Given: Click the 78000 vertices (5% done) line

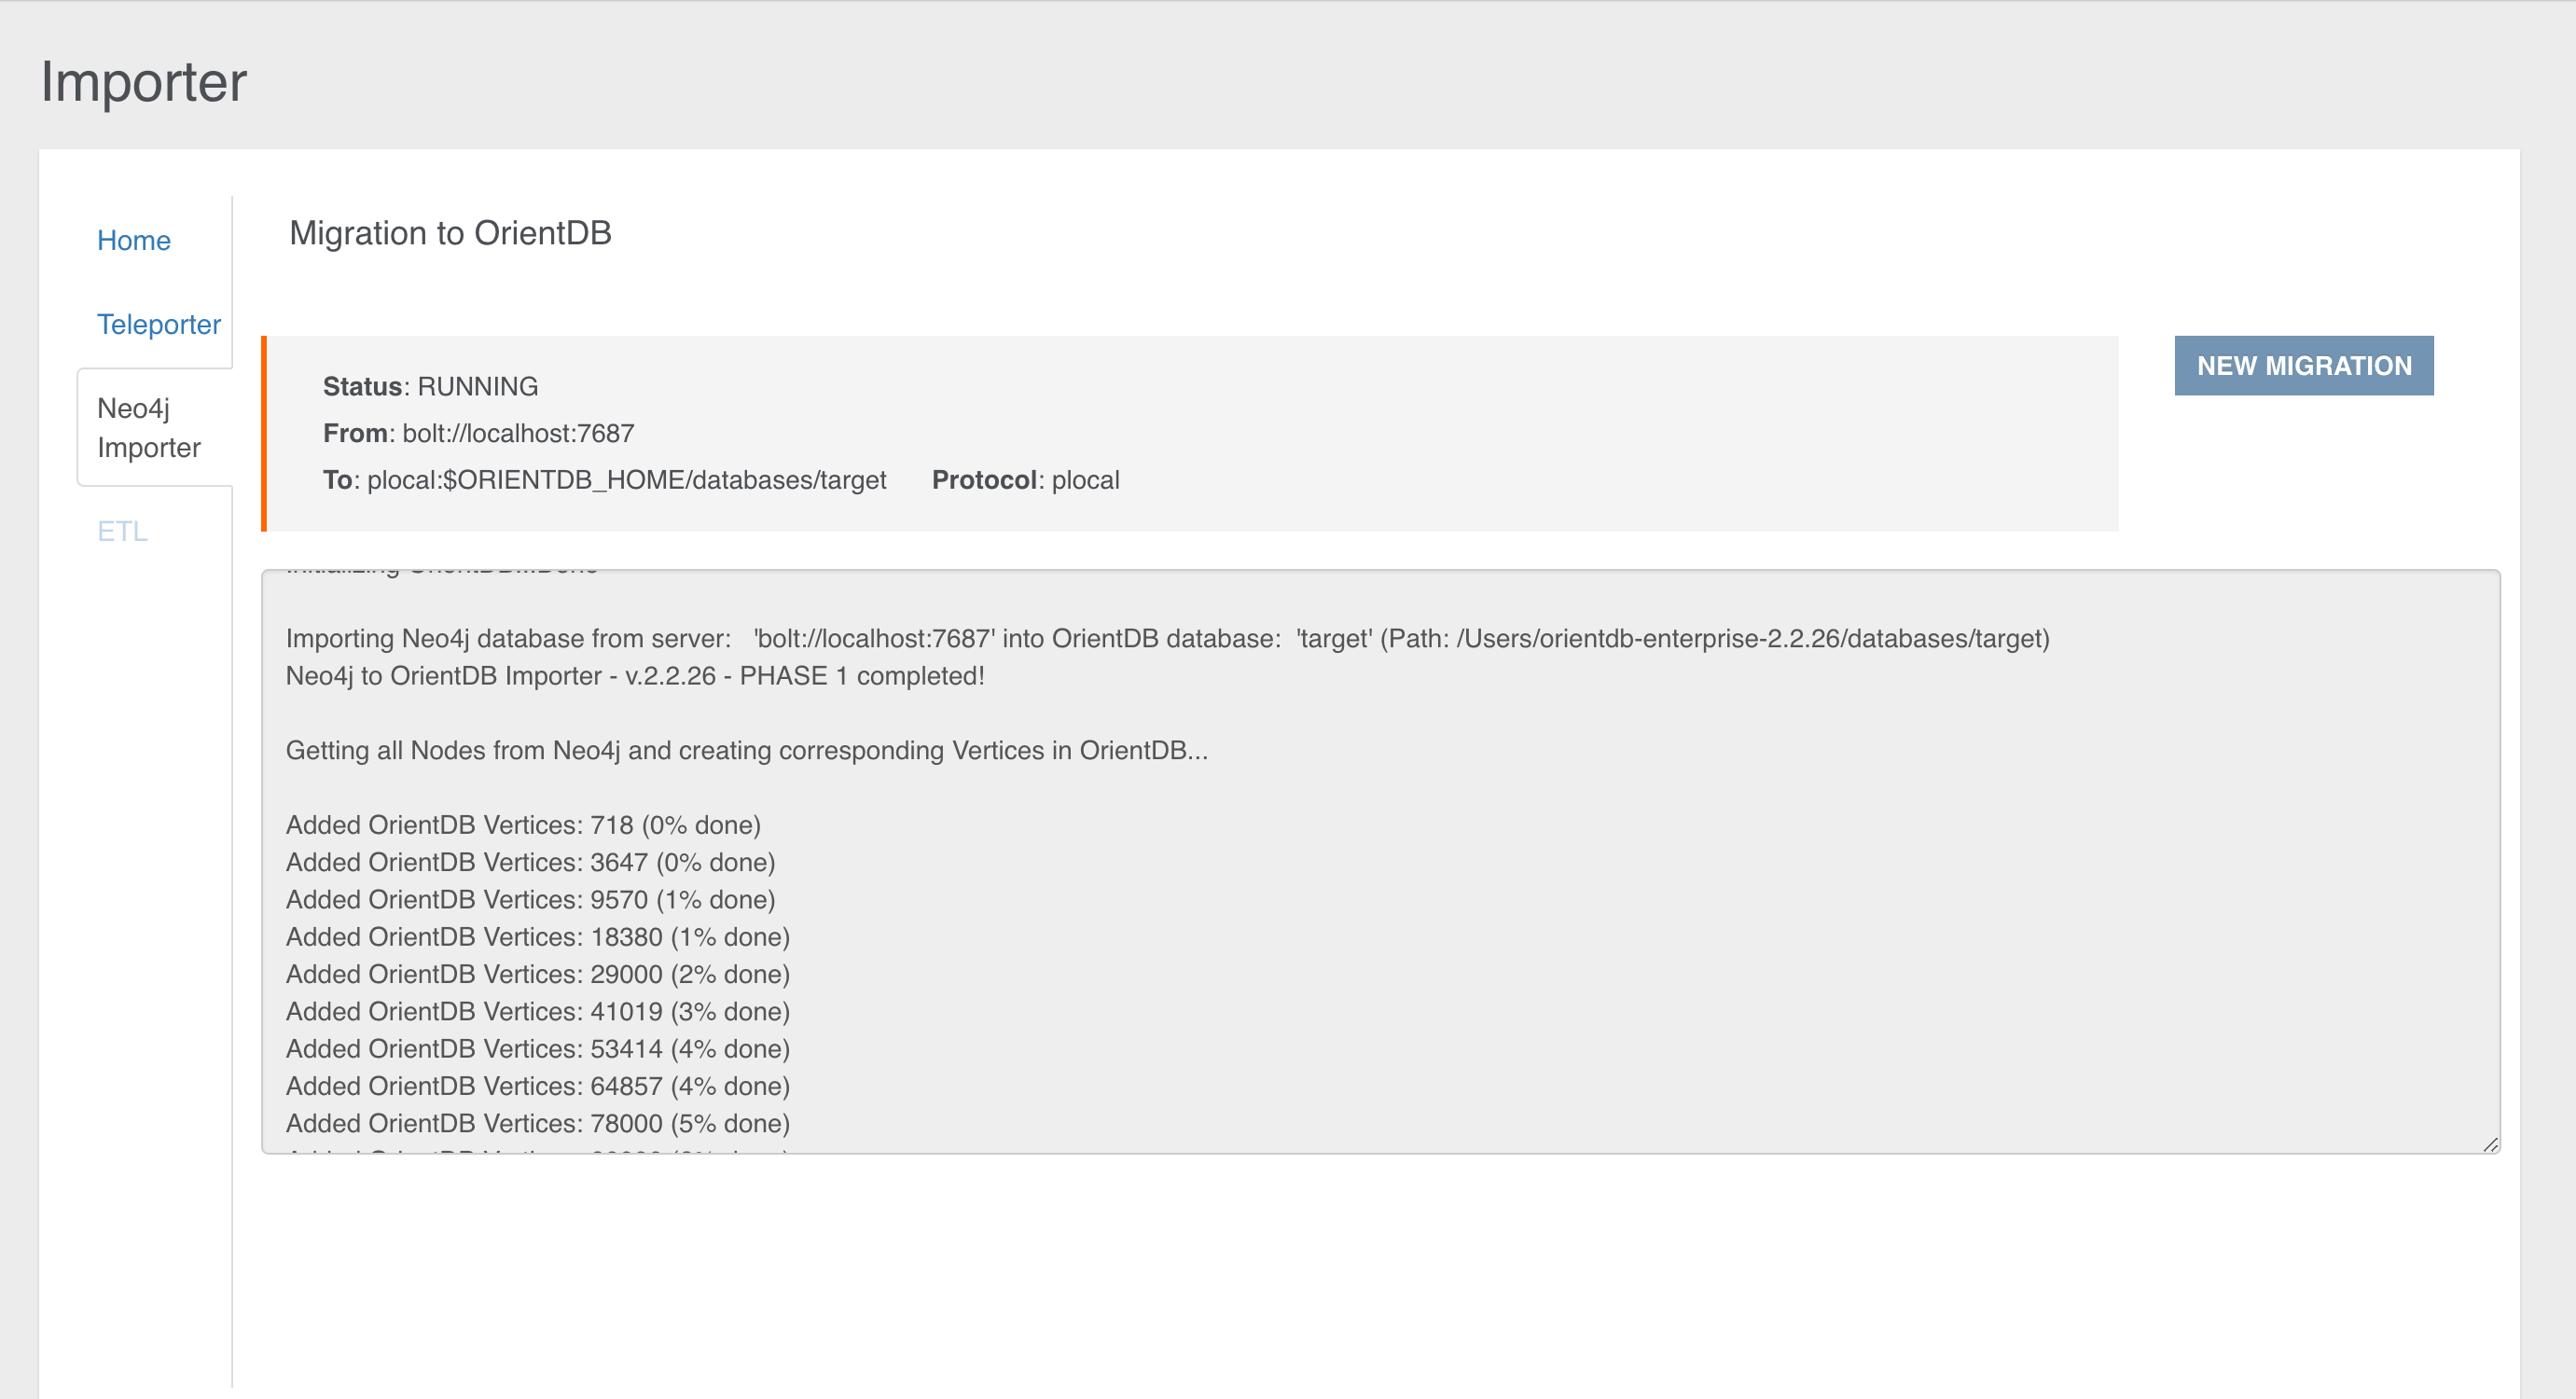Looking at the screenshot, I should 537,1124.
